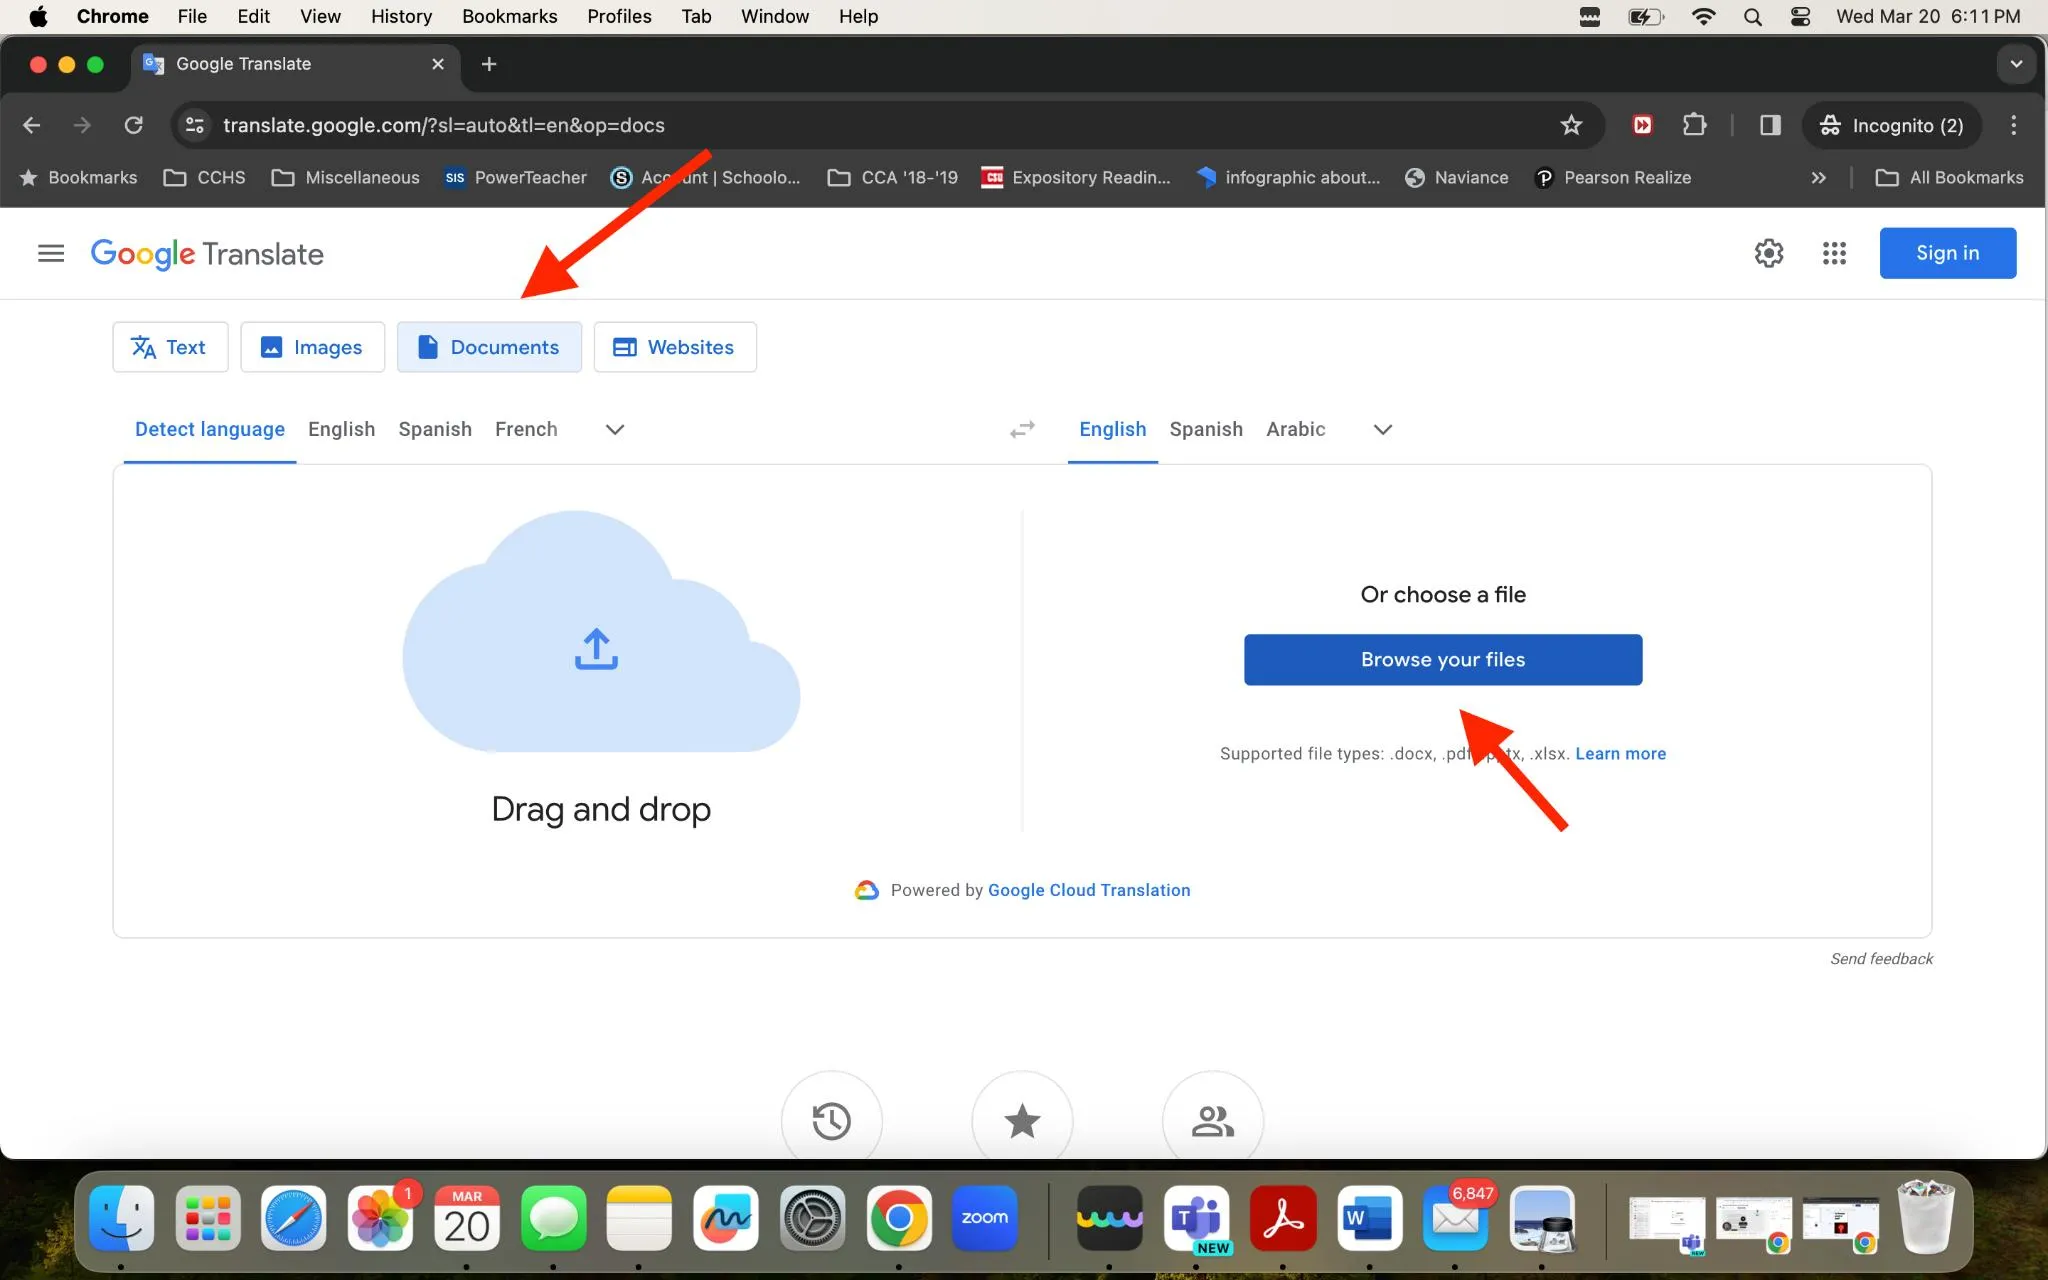Toggle source to English language
Image resolution: width=2048 pixels, height=1280 pixels.
[342, 429]
